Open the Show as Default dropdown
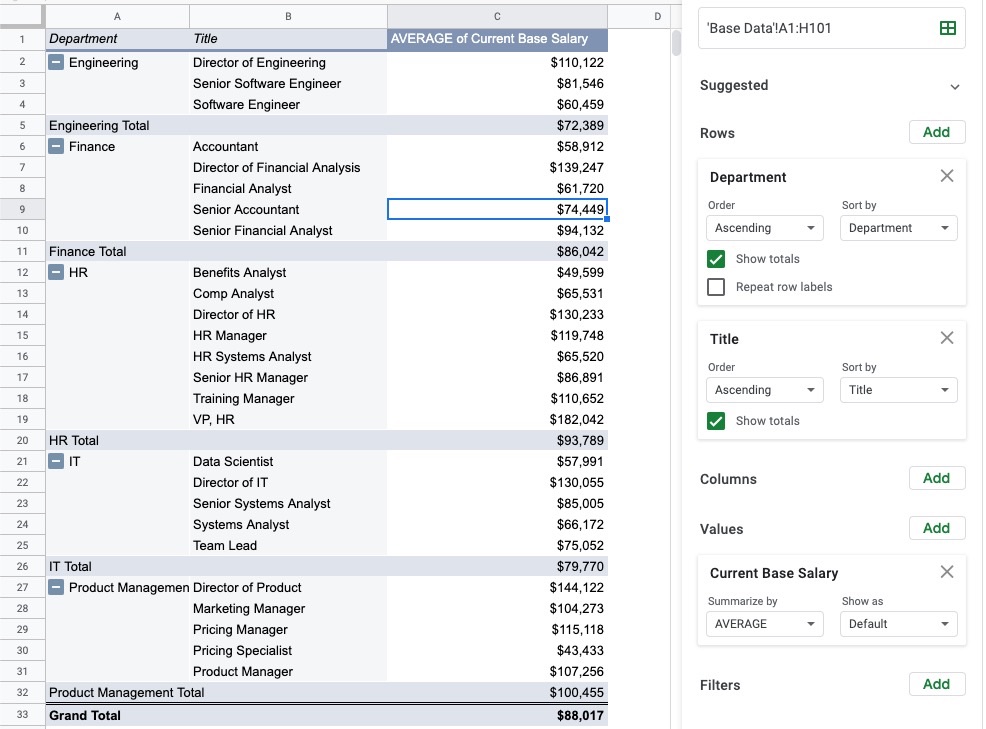 pos(898,623)
